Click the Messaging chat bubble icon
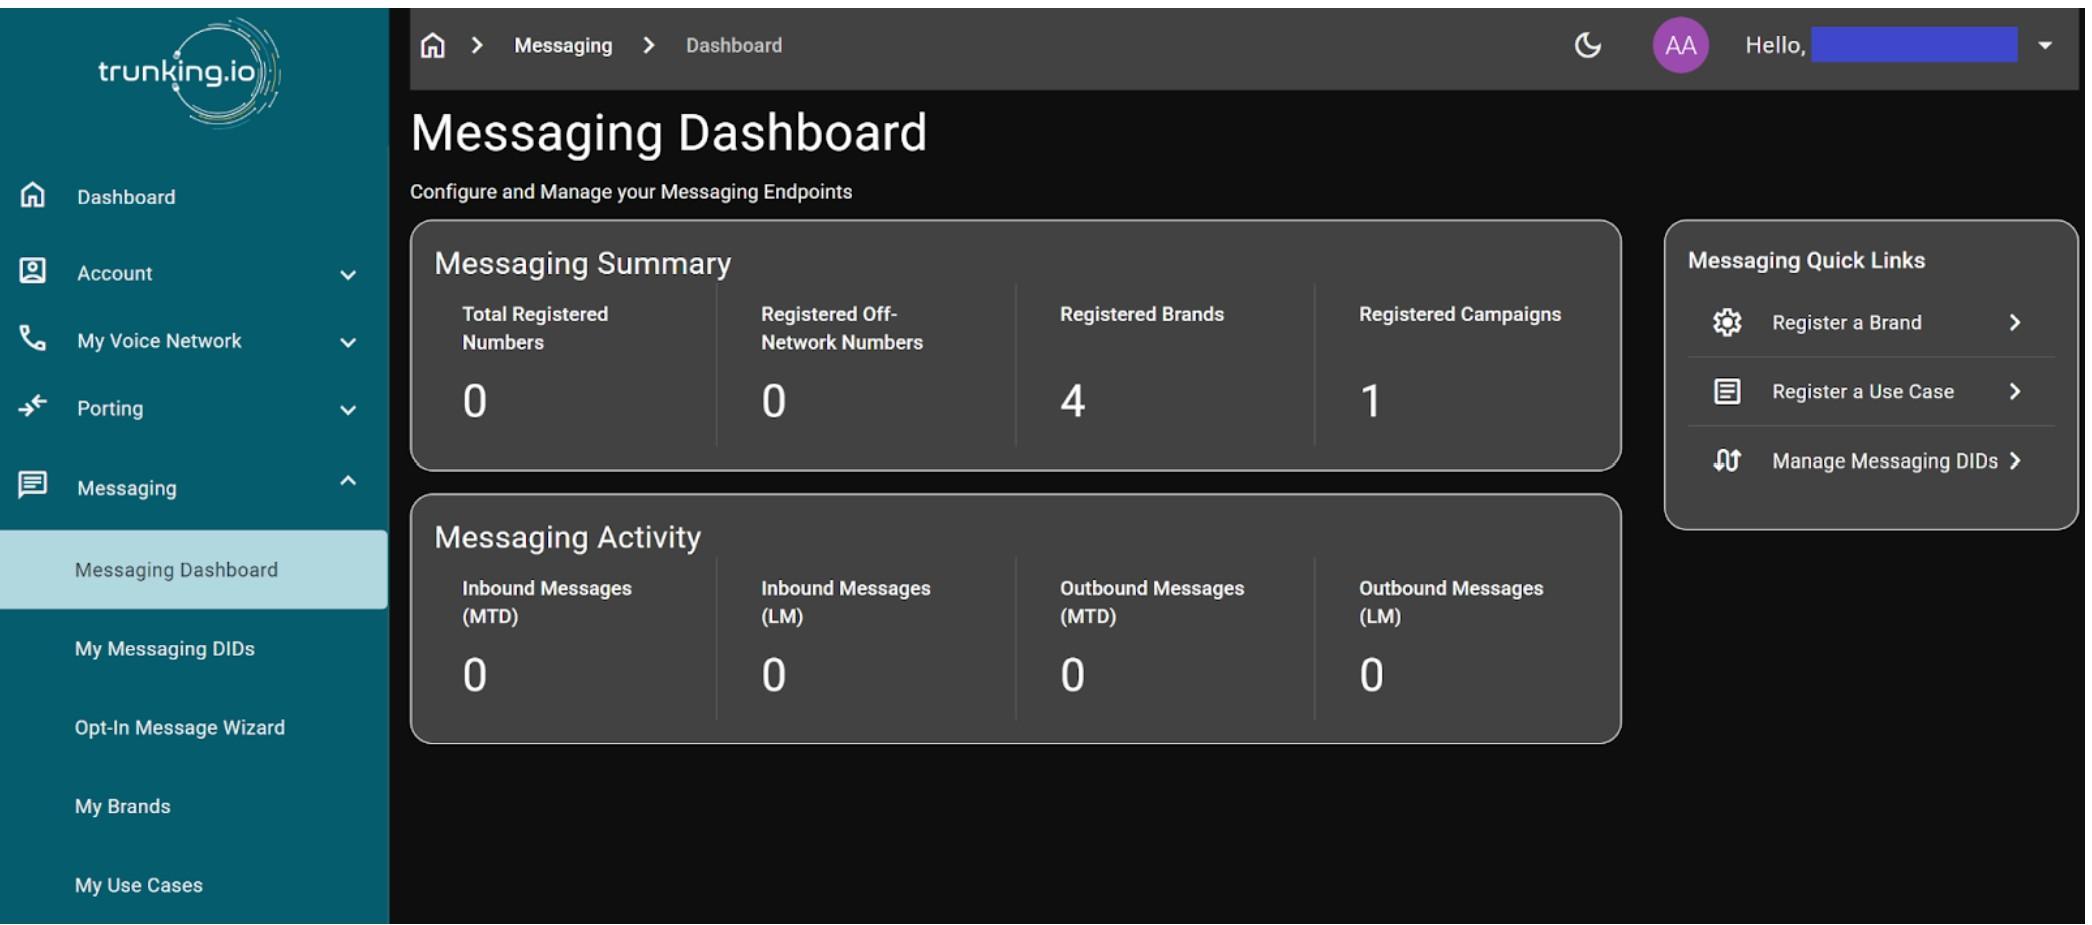 coord(33,485)
